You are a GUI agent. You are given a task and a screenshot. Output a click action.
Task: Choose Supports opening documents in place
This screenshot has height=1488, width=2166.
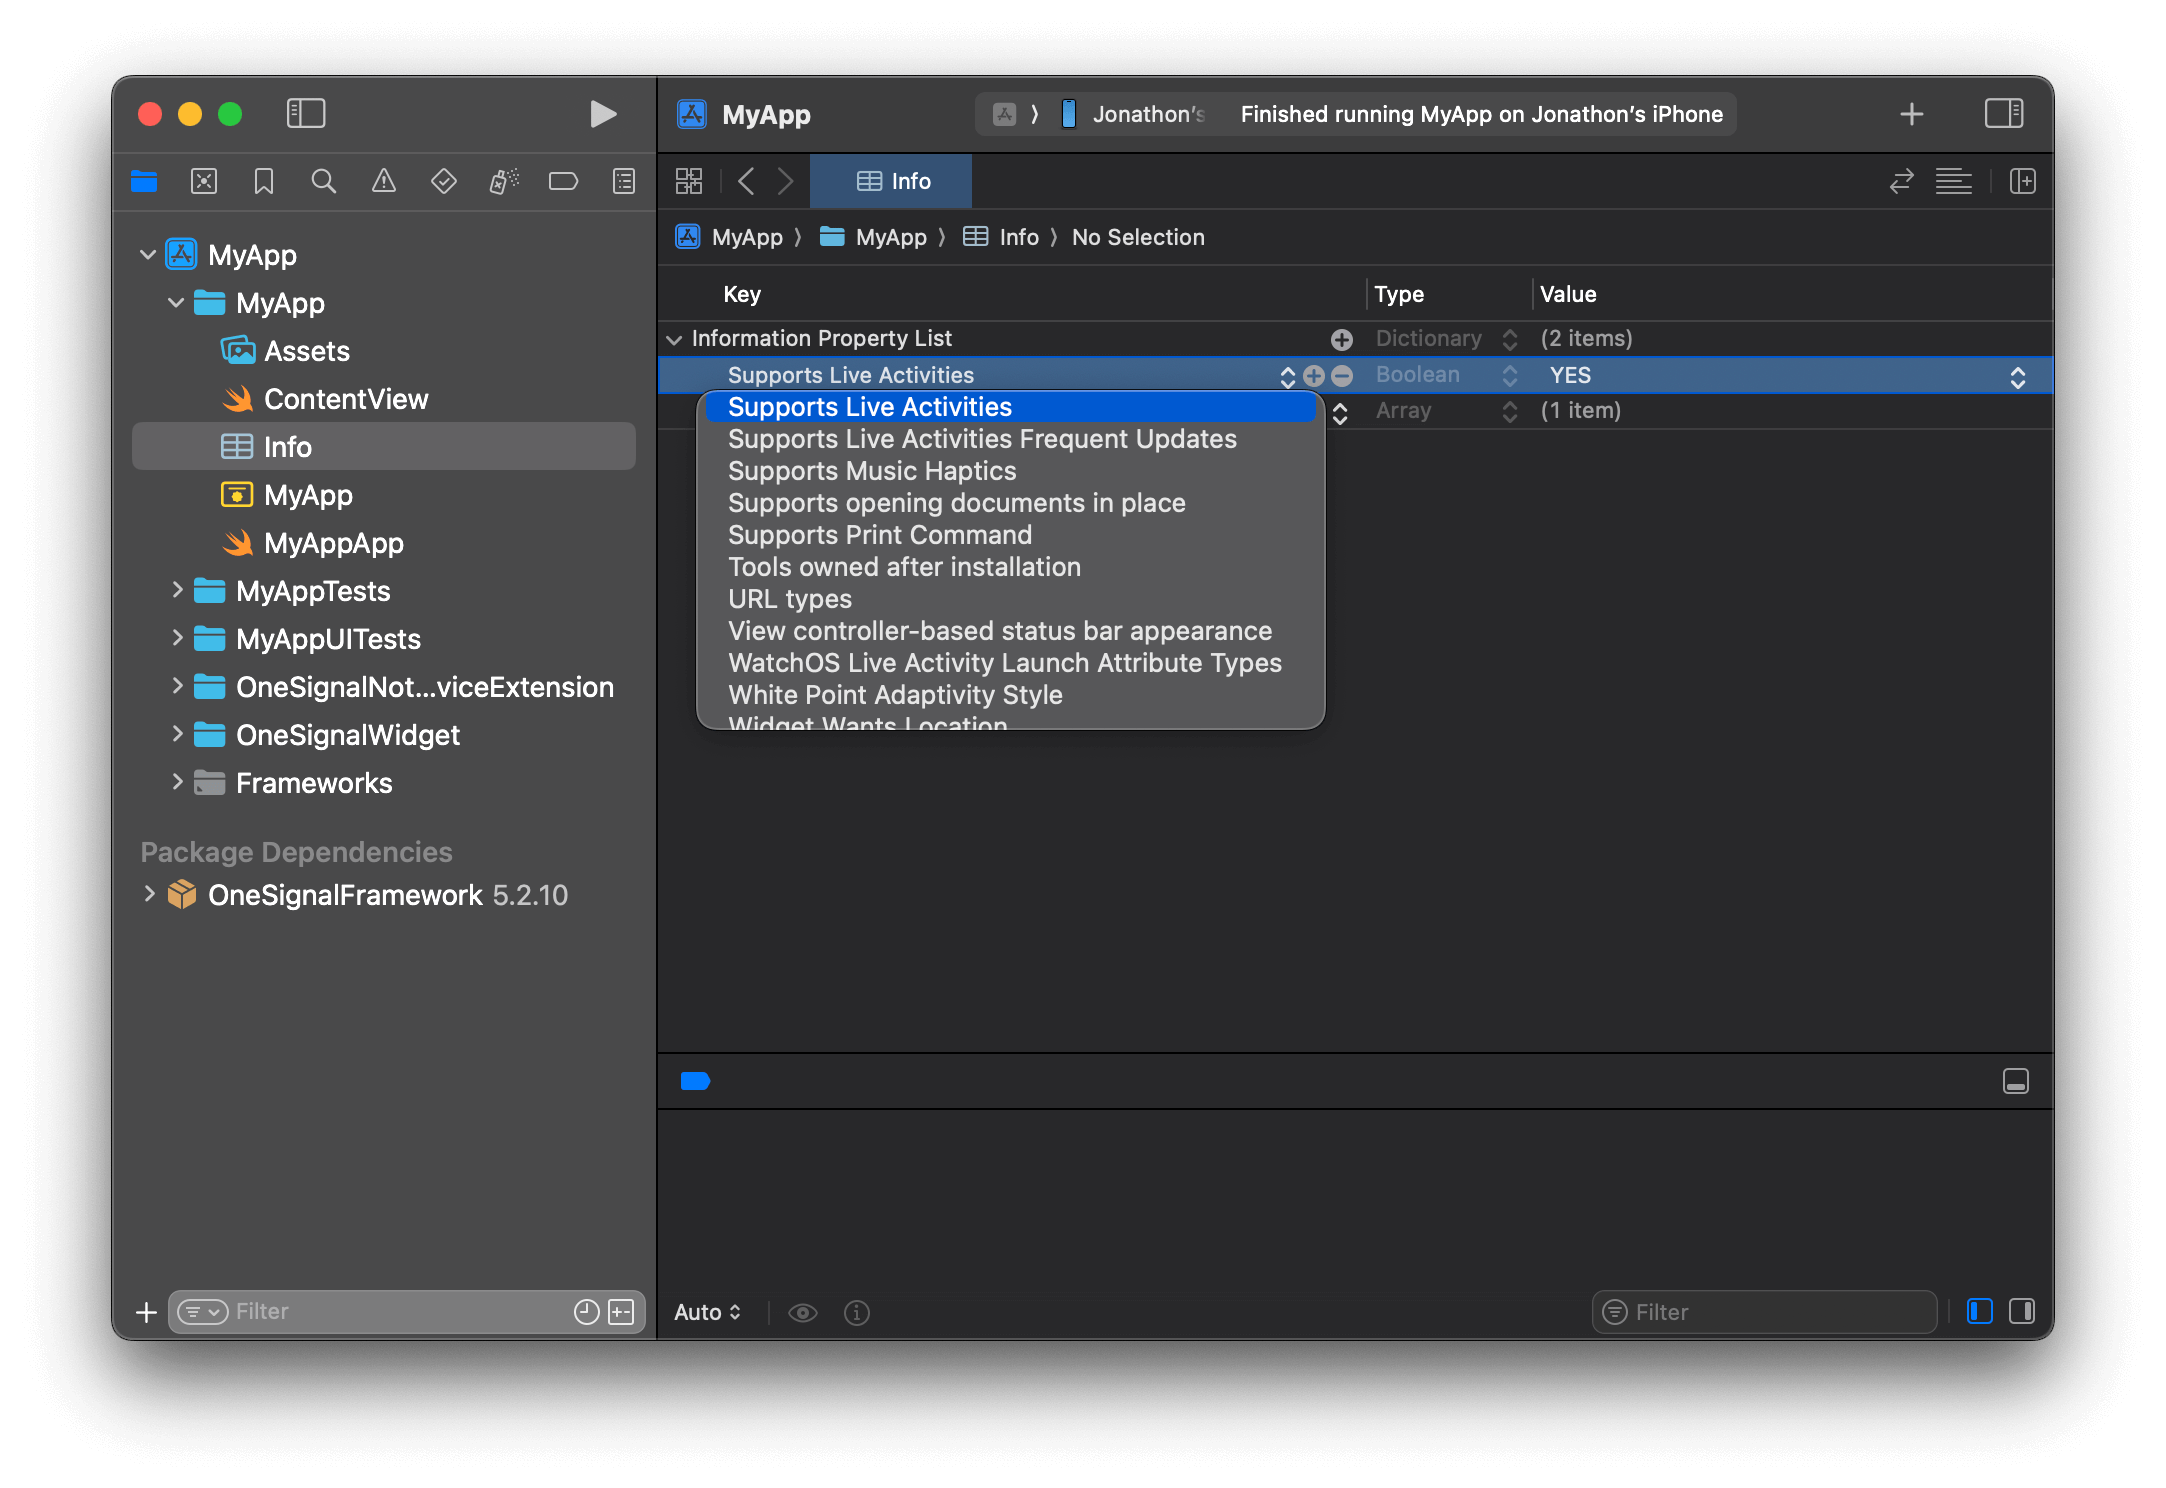pos(1010,503)
